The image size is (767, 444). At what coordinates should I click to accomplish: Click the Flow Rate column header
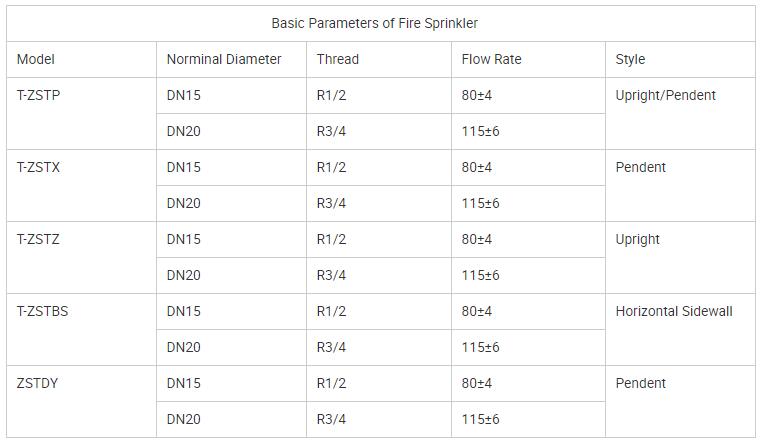(x=491, y=59)
